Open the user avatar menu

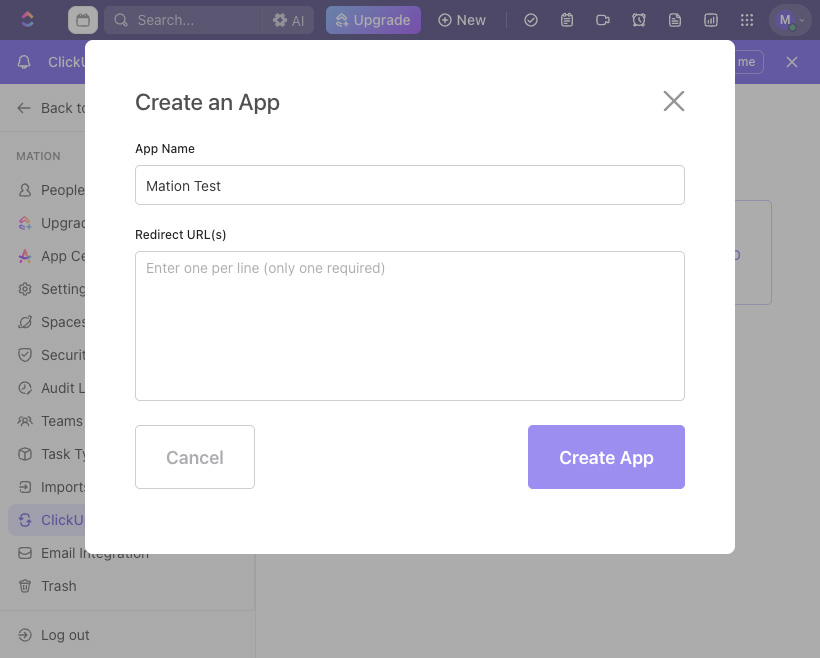(789, 20)
